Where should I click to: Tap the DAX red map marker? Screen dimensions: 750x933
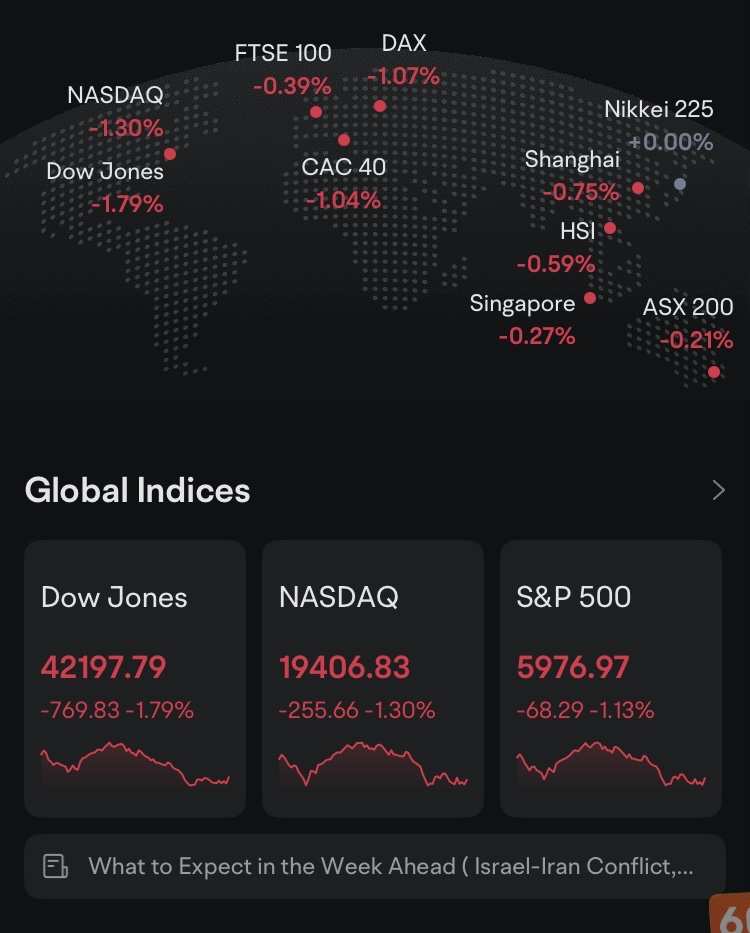tap(380, 106)
